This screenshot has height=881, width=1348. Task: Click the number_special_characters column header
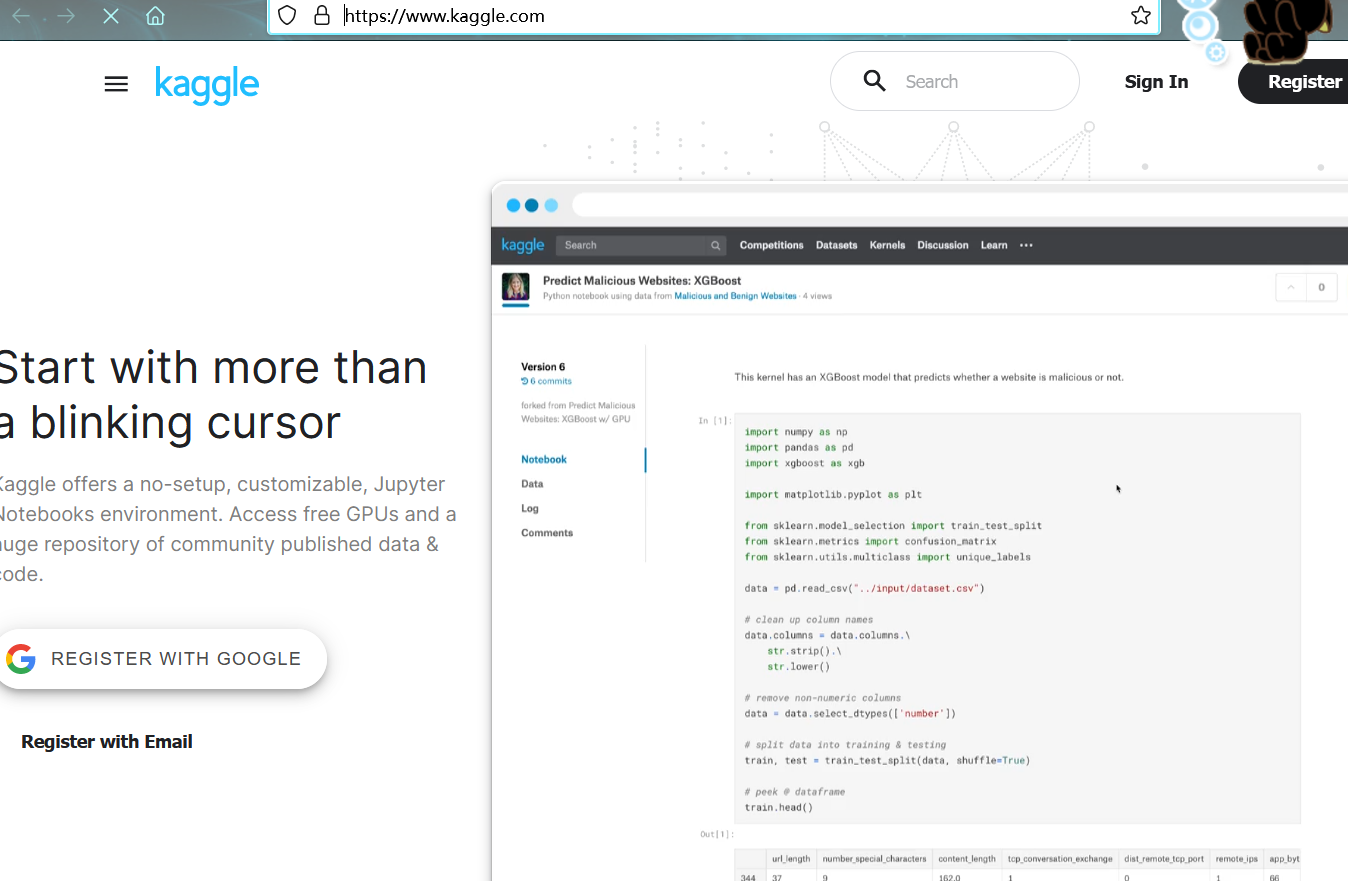[874, 859]
